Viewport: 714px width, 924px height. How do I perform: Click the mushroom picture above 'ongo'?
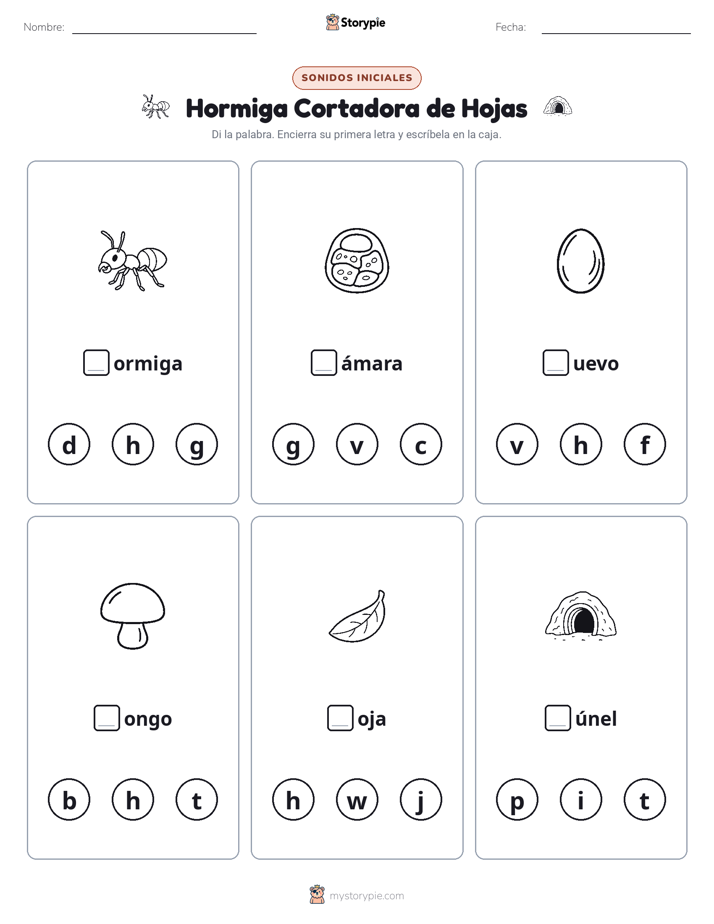(x=133, y=616)
